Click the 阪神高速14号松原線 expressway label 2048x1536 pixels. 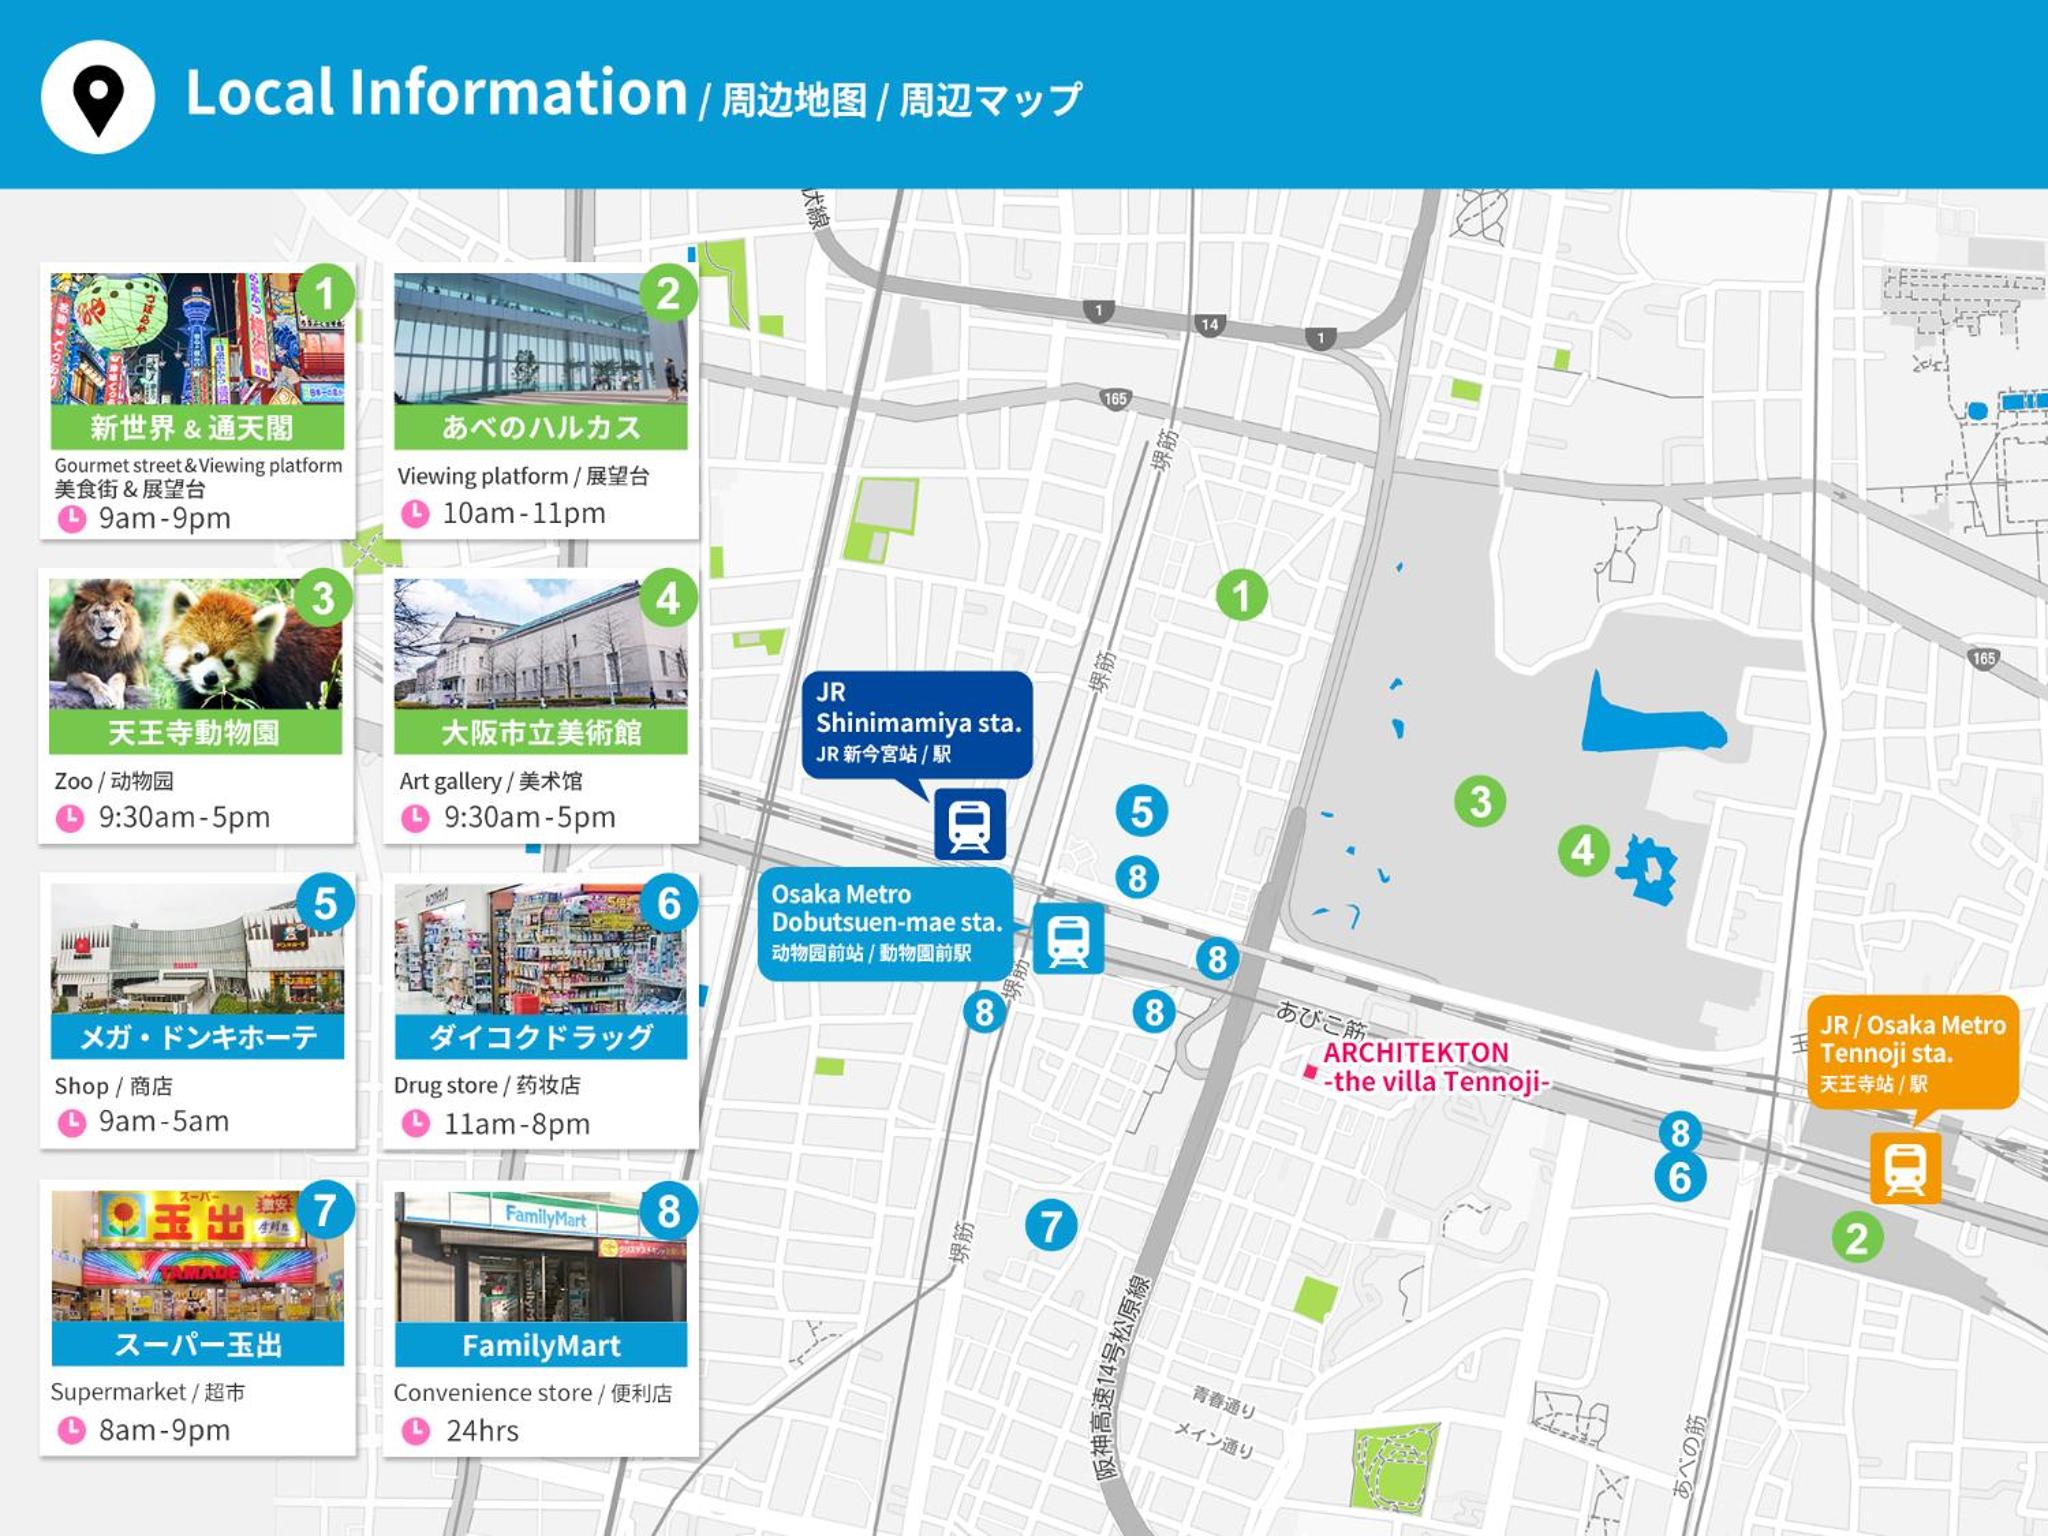1121,1379
